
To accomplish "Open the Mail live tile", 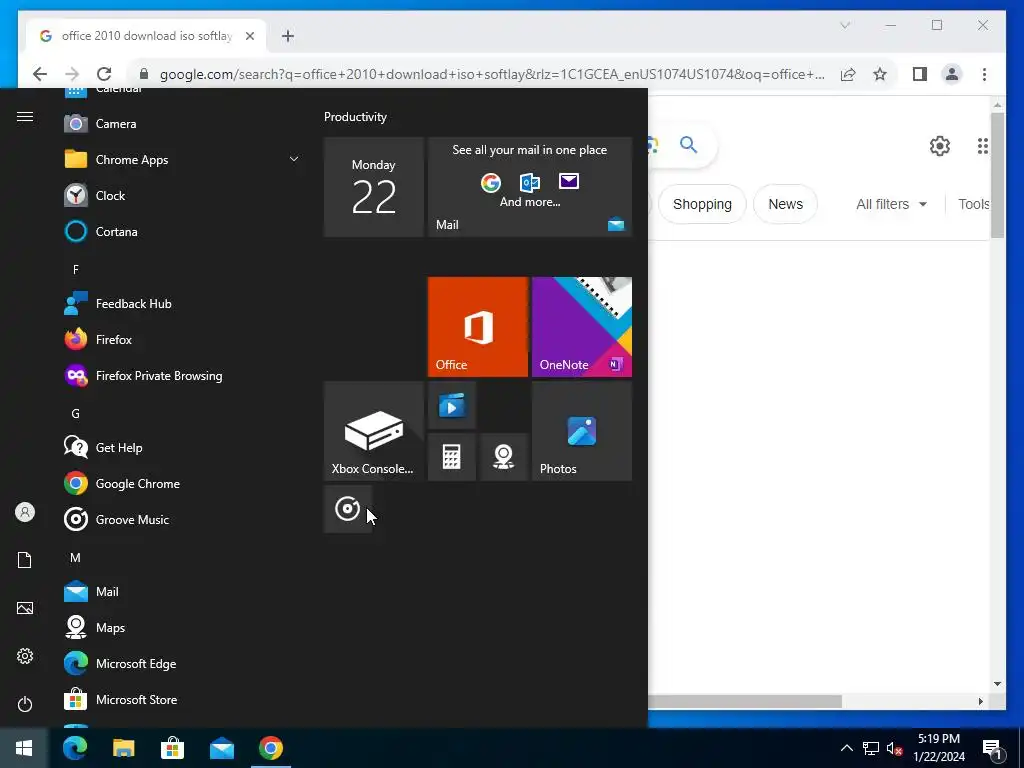I will 530,187.
